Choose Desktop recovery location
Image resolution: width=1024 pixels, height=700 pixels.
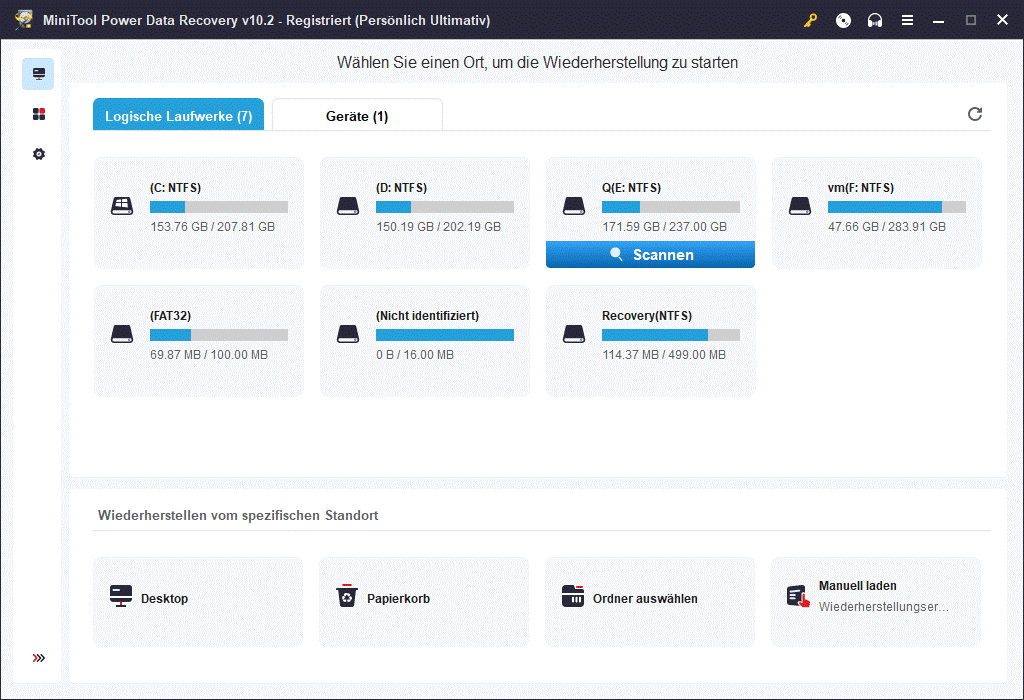click(x=198, y=602)
